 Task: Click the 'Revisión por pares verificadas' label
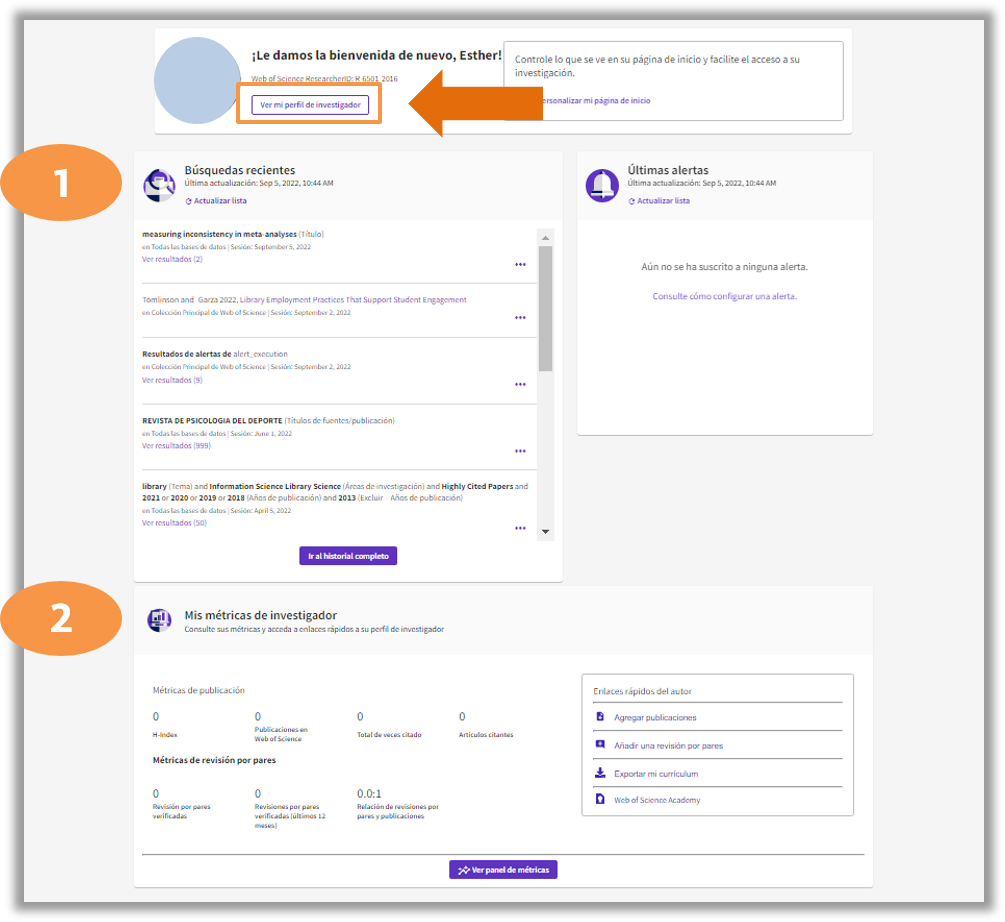(x=181, y=811)
